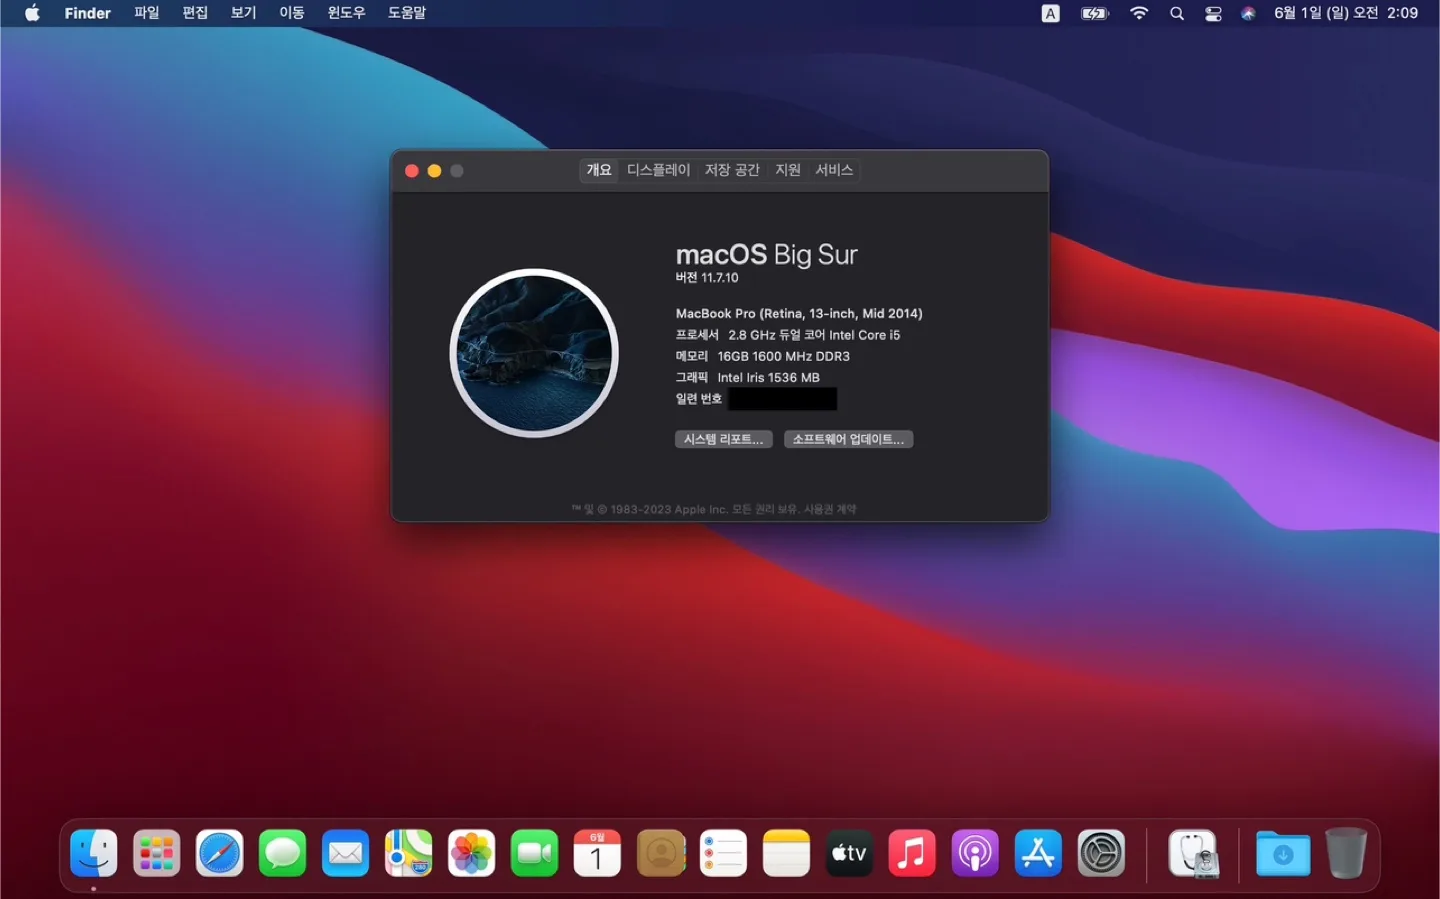
Task: Open the 윈도우 menu
Action: click(347, 13)
